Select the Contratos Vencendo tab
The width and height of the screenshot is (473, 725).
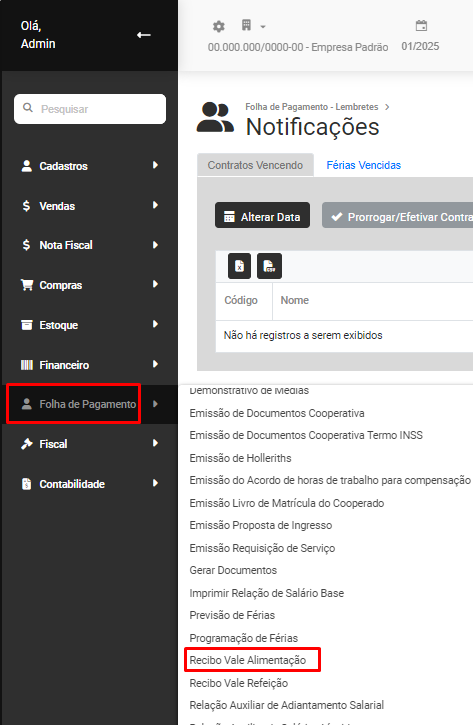click(255, 165)
